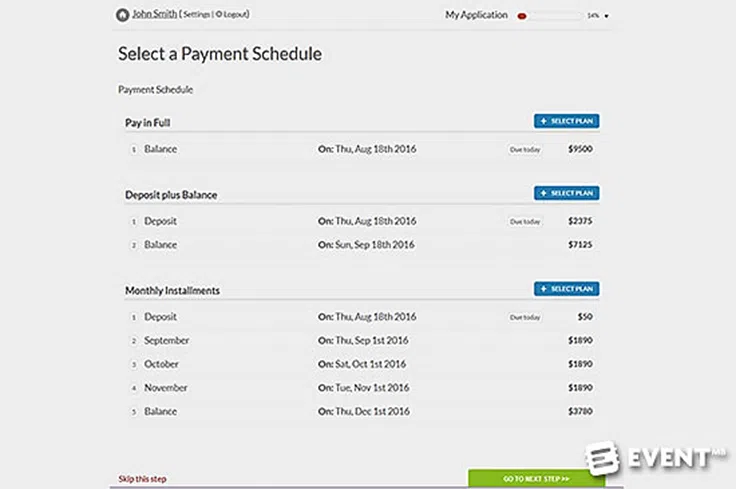Open the John Smith profile link
The height and width of the screenshot is (489, 736).
(153, 15)
